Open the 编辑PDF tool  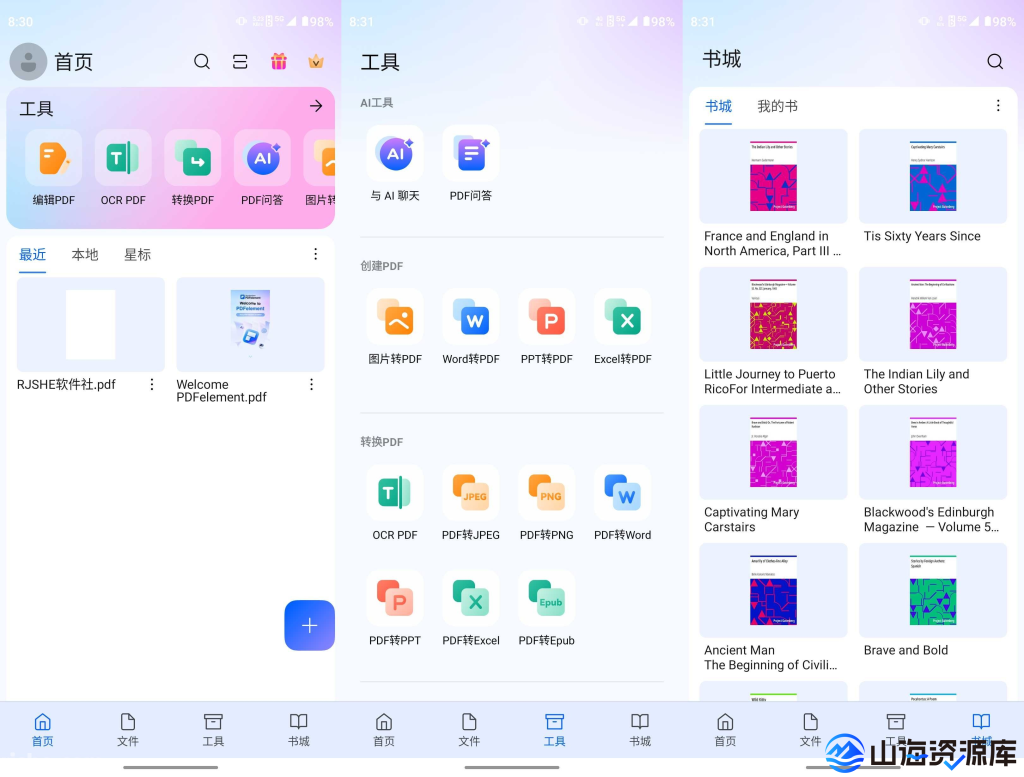coord(53,170)
